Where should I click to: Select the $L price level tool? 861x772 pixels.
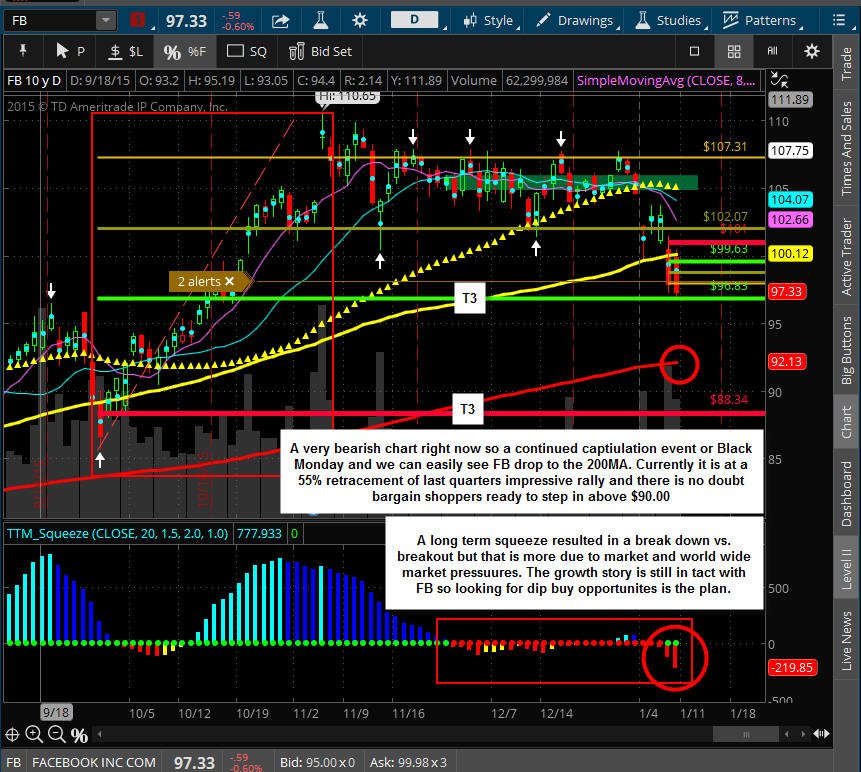pos(126,52)
